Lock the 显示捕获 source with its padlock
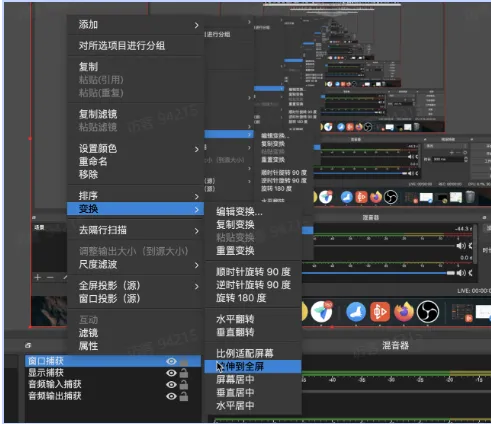Image resolution: width=491 pixels, height=424 pixels. coord(184,373)
